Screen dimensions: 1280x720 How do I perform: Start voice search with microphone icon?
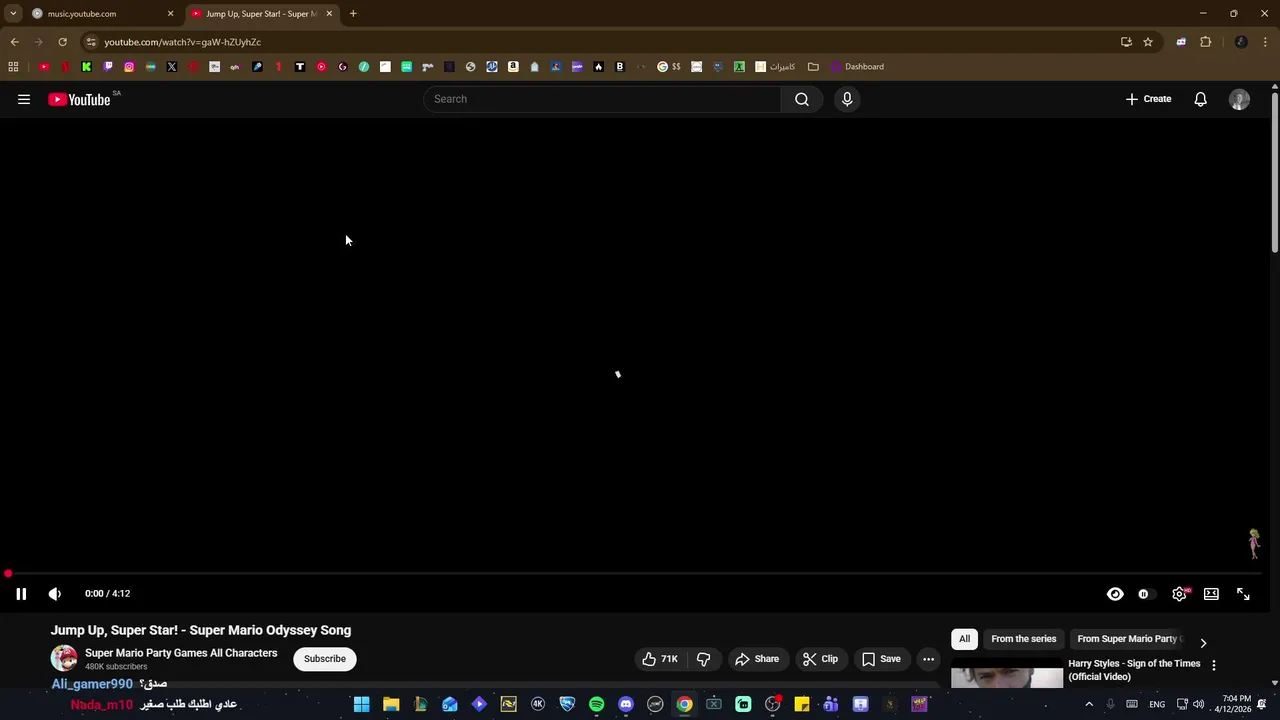click(847, 99)
